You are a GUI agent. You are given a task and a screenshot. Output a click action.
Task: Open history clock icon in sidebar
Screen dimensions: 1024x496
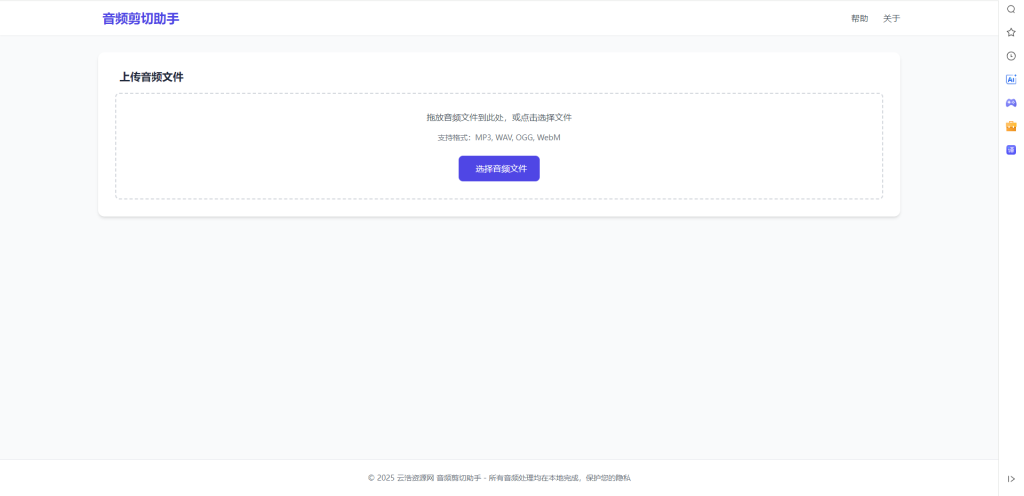pos(1011,56)
